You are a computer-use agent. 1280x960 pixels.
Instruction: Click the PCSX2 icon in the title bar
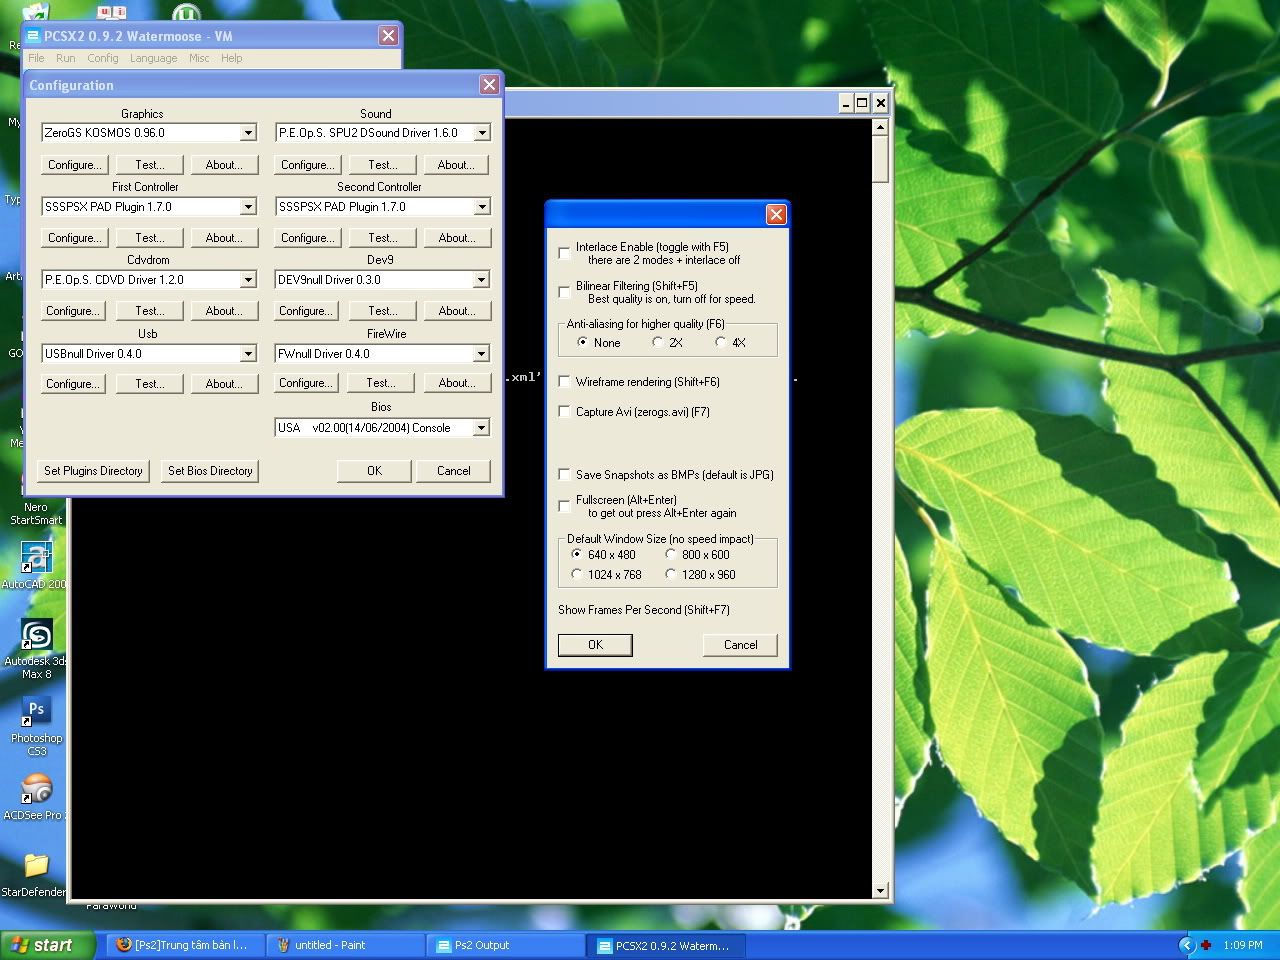point(33,36)
